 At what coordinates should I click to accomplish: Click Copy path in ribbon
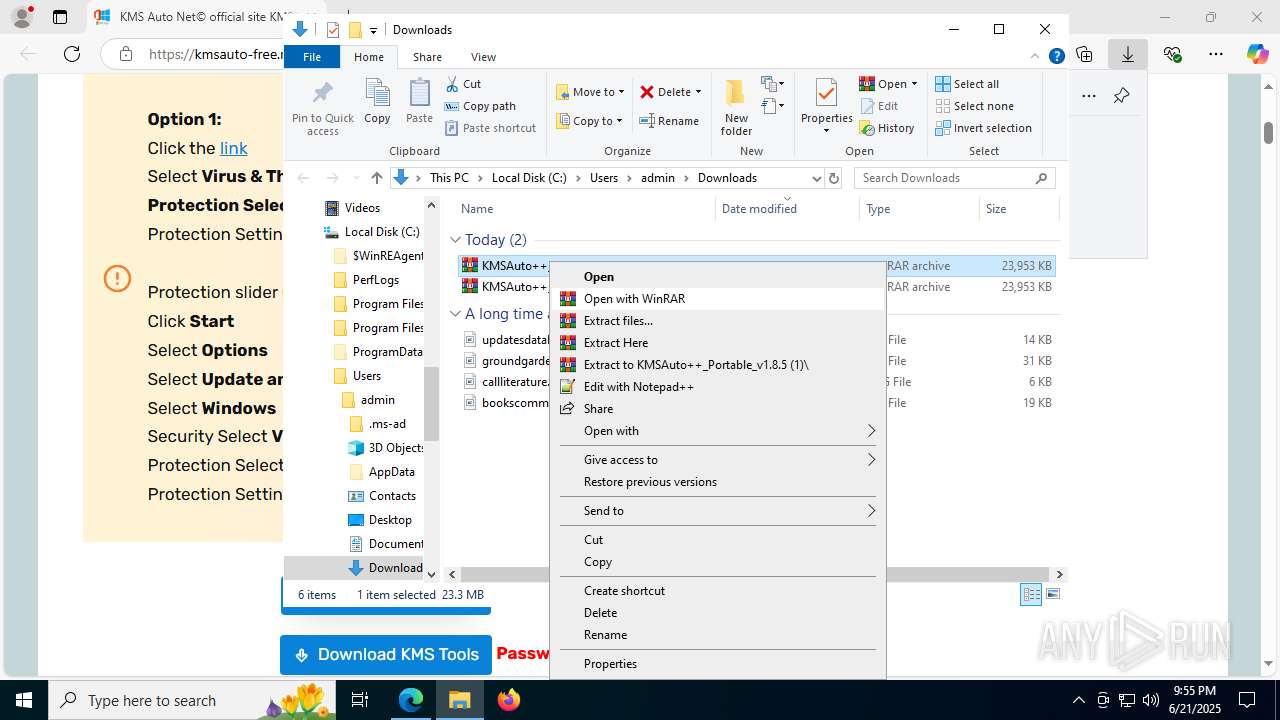tap(480, 106)
